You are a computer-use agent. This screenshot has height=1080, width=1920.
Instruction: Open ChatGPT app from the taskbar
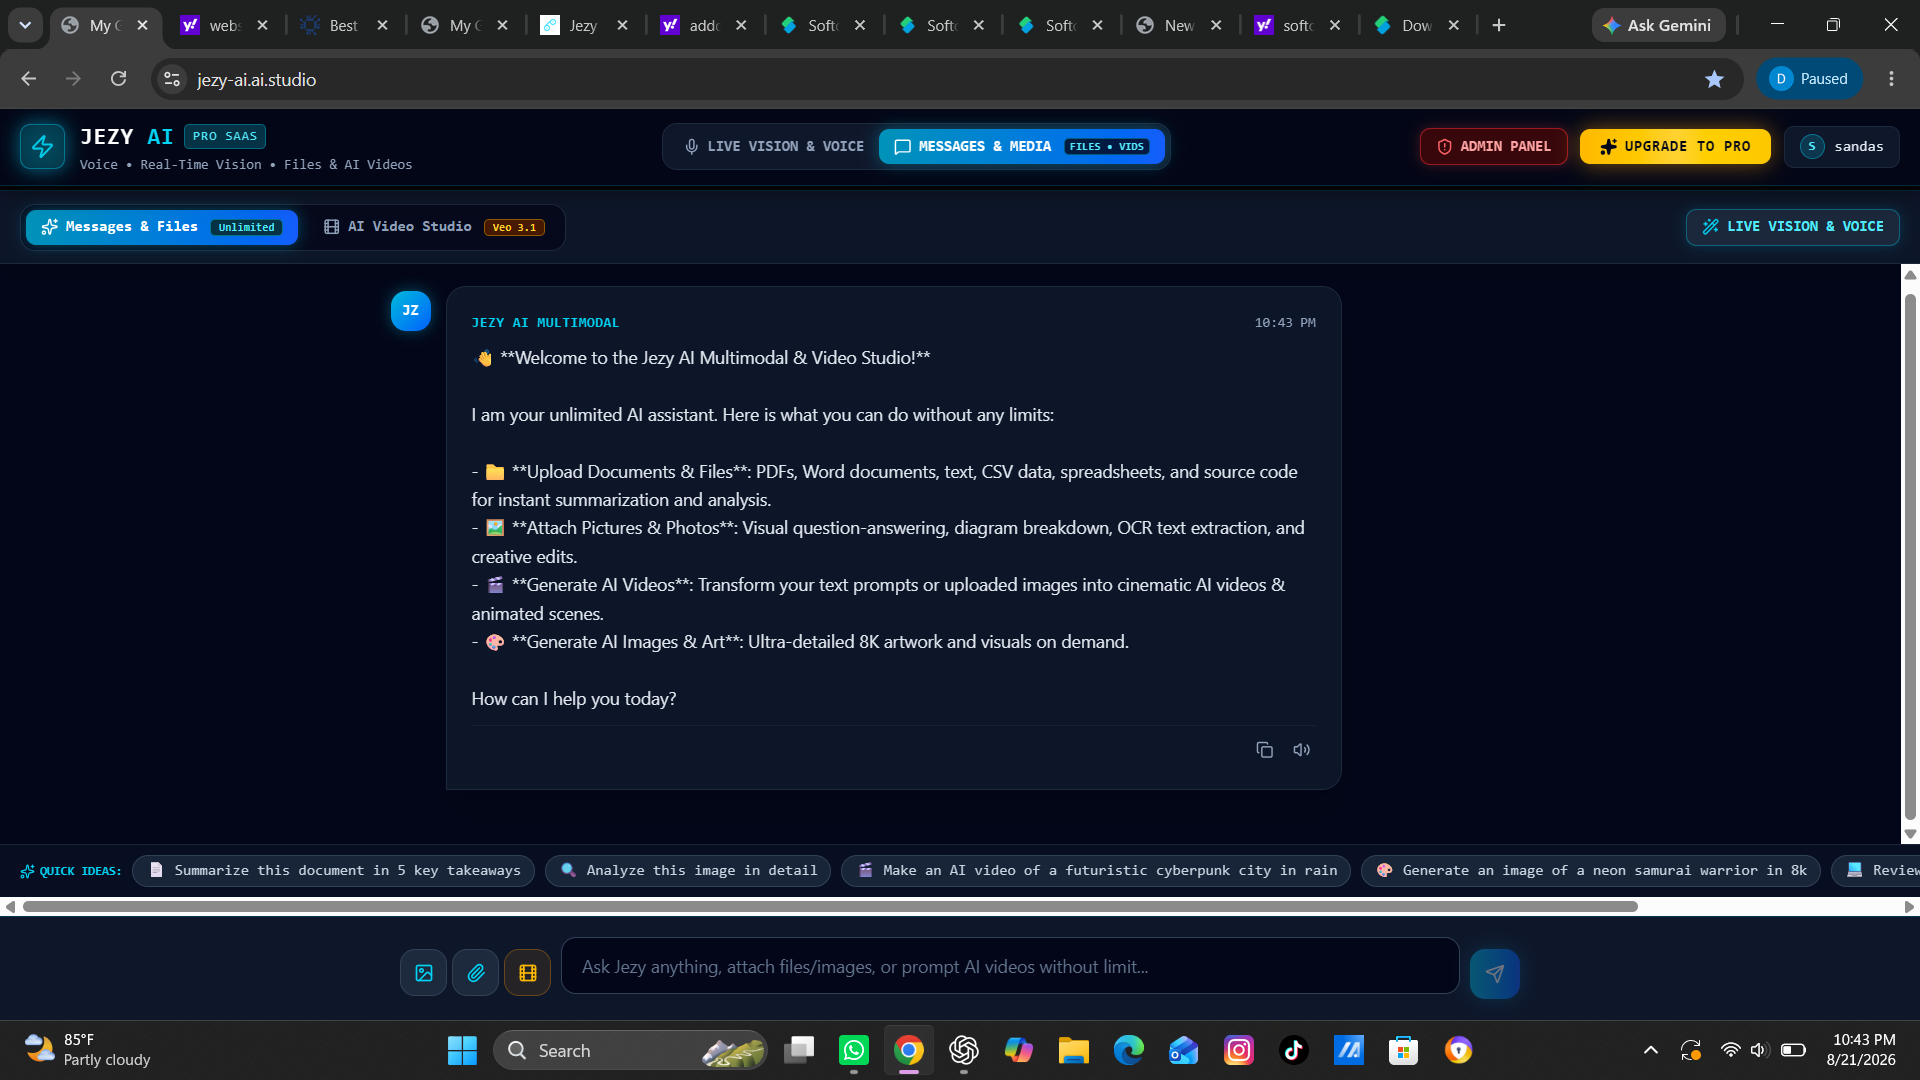click(964, 1050)
